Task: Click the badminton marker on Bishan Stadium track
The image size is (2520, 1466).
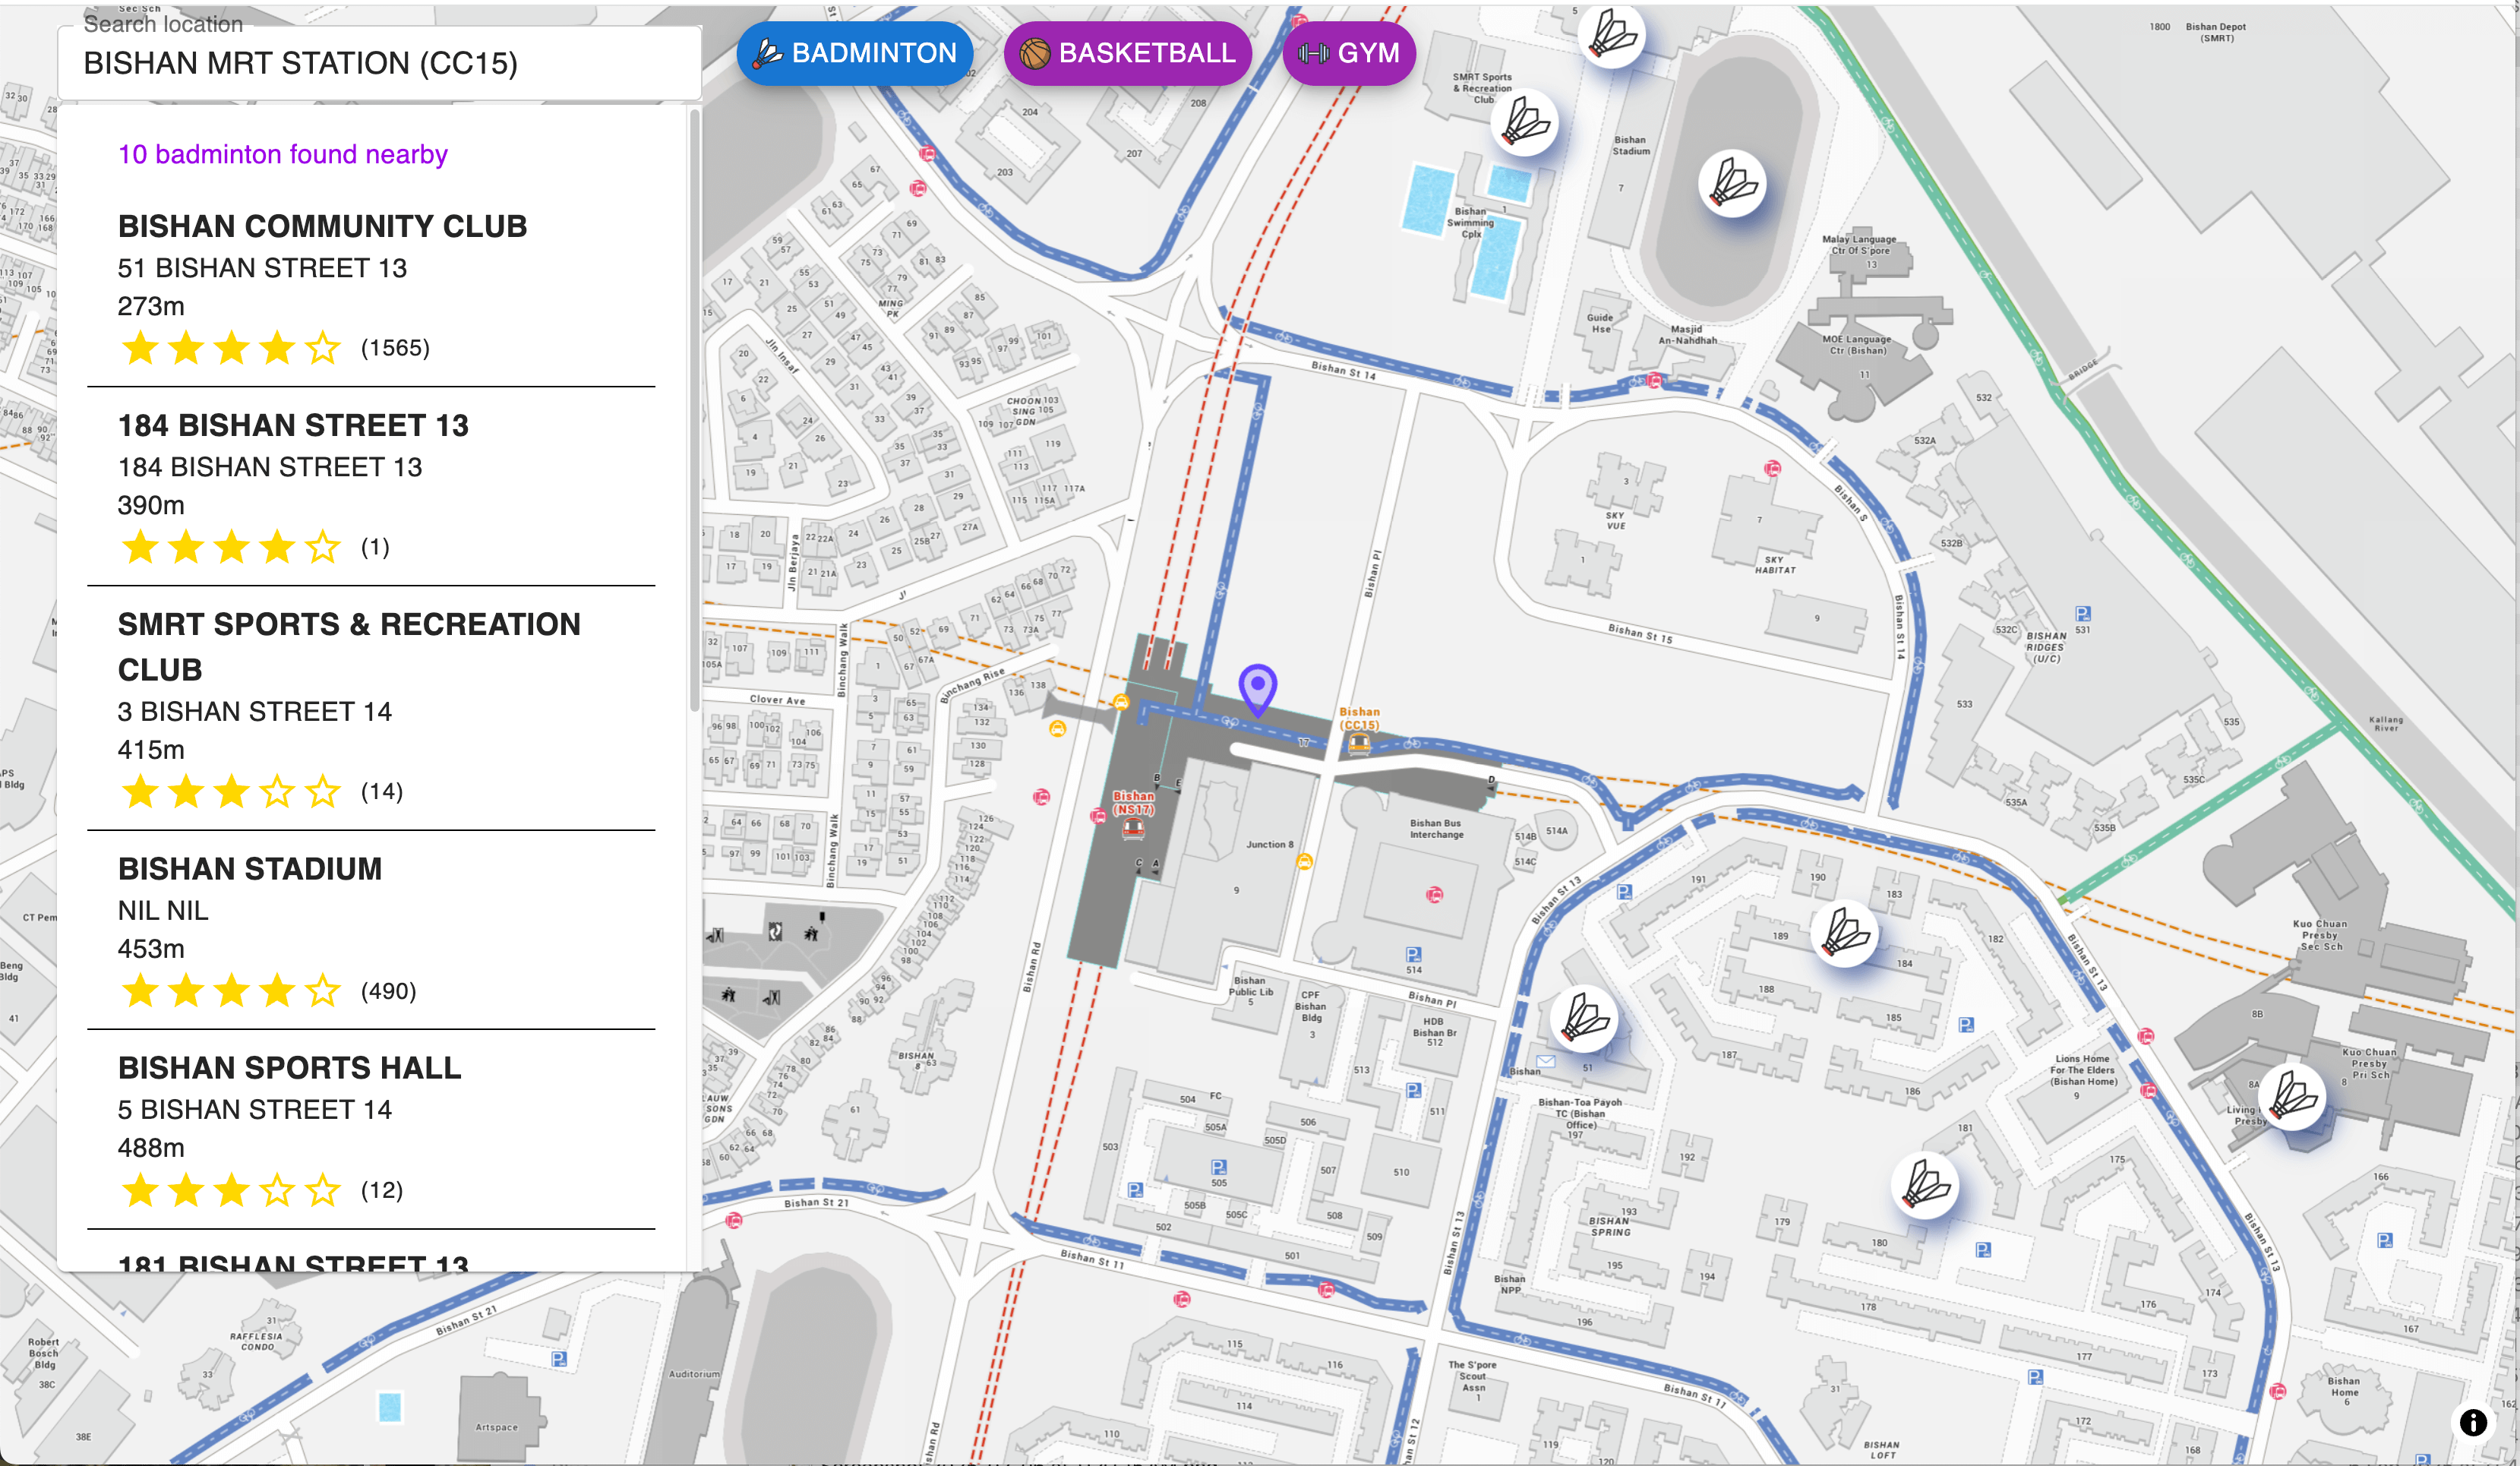Action: point(1732,184)
